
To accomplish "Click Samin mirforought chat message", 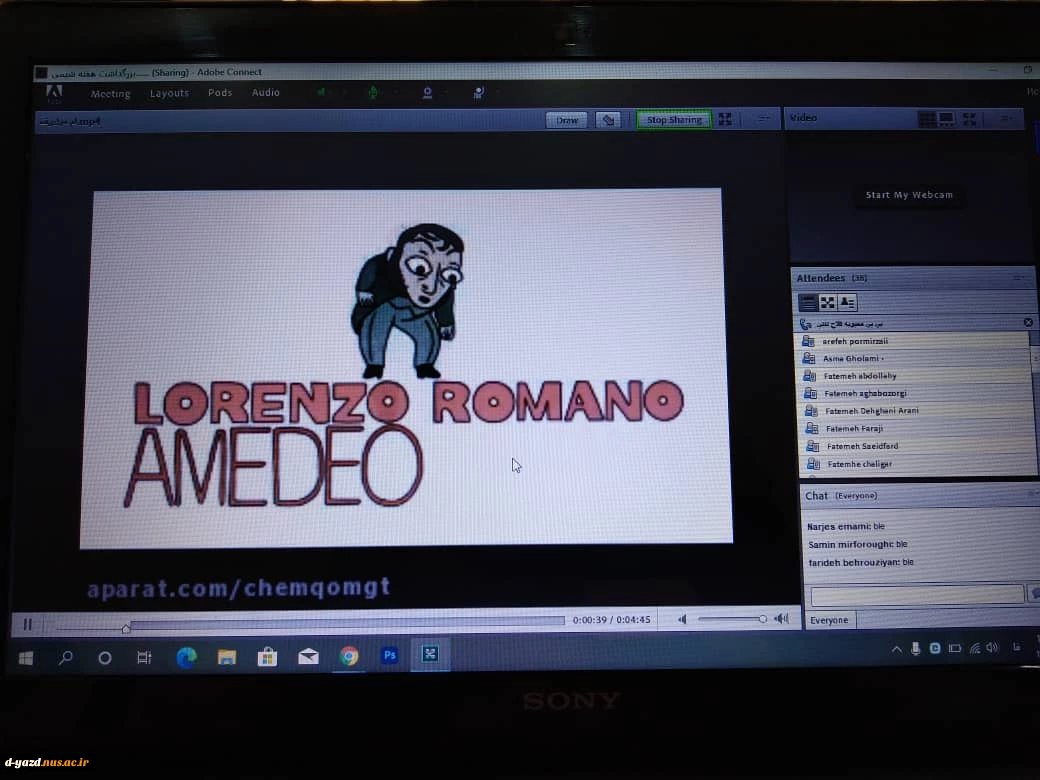I will coord(858,545).
